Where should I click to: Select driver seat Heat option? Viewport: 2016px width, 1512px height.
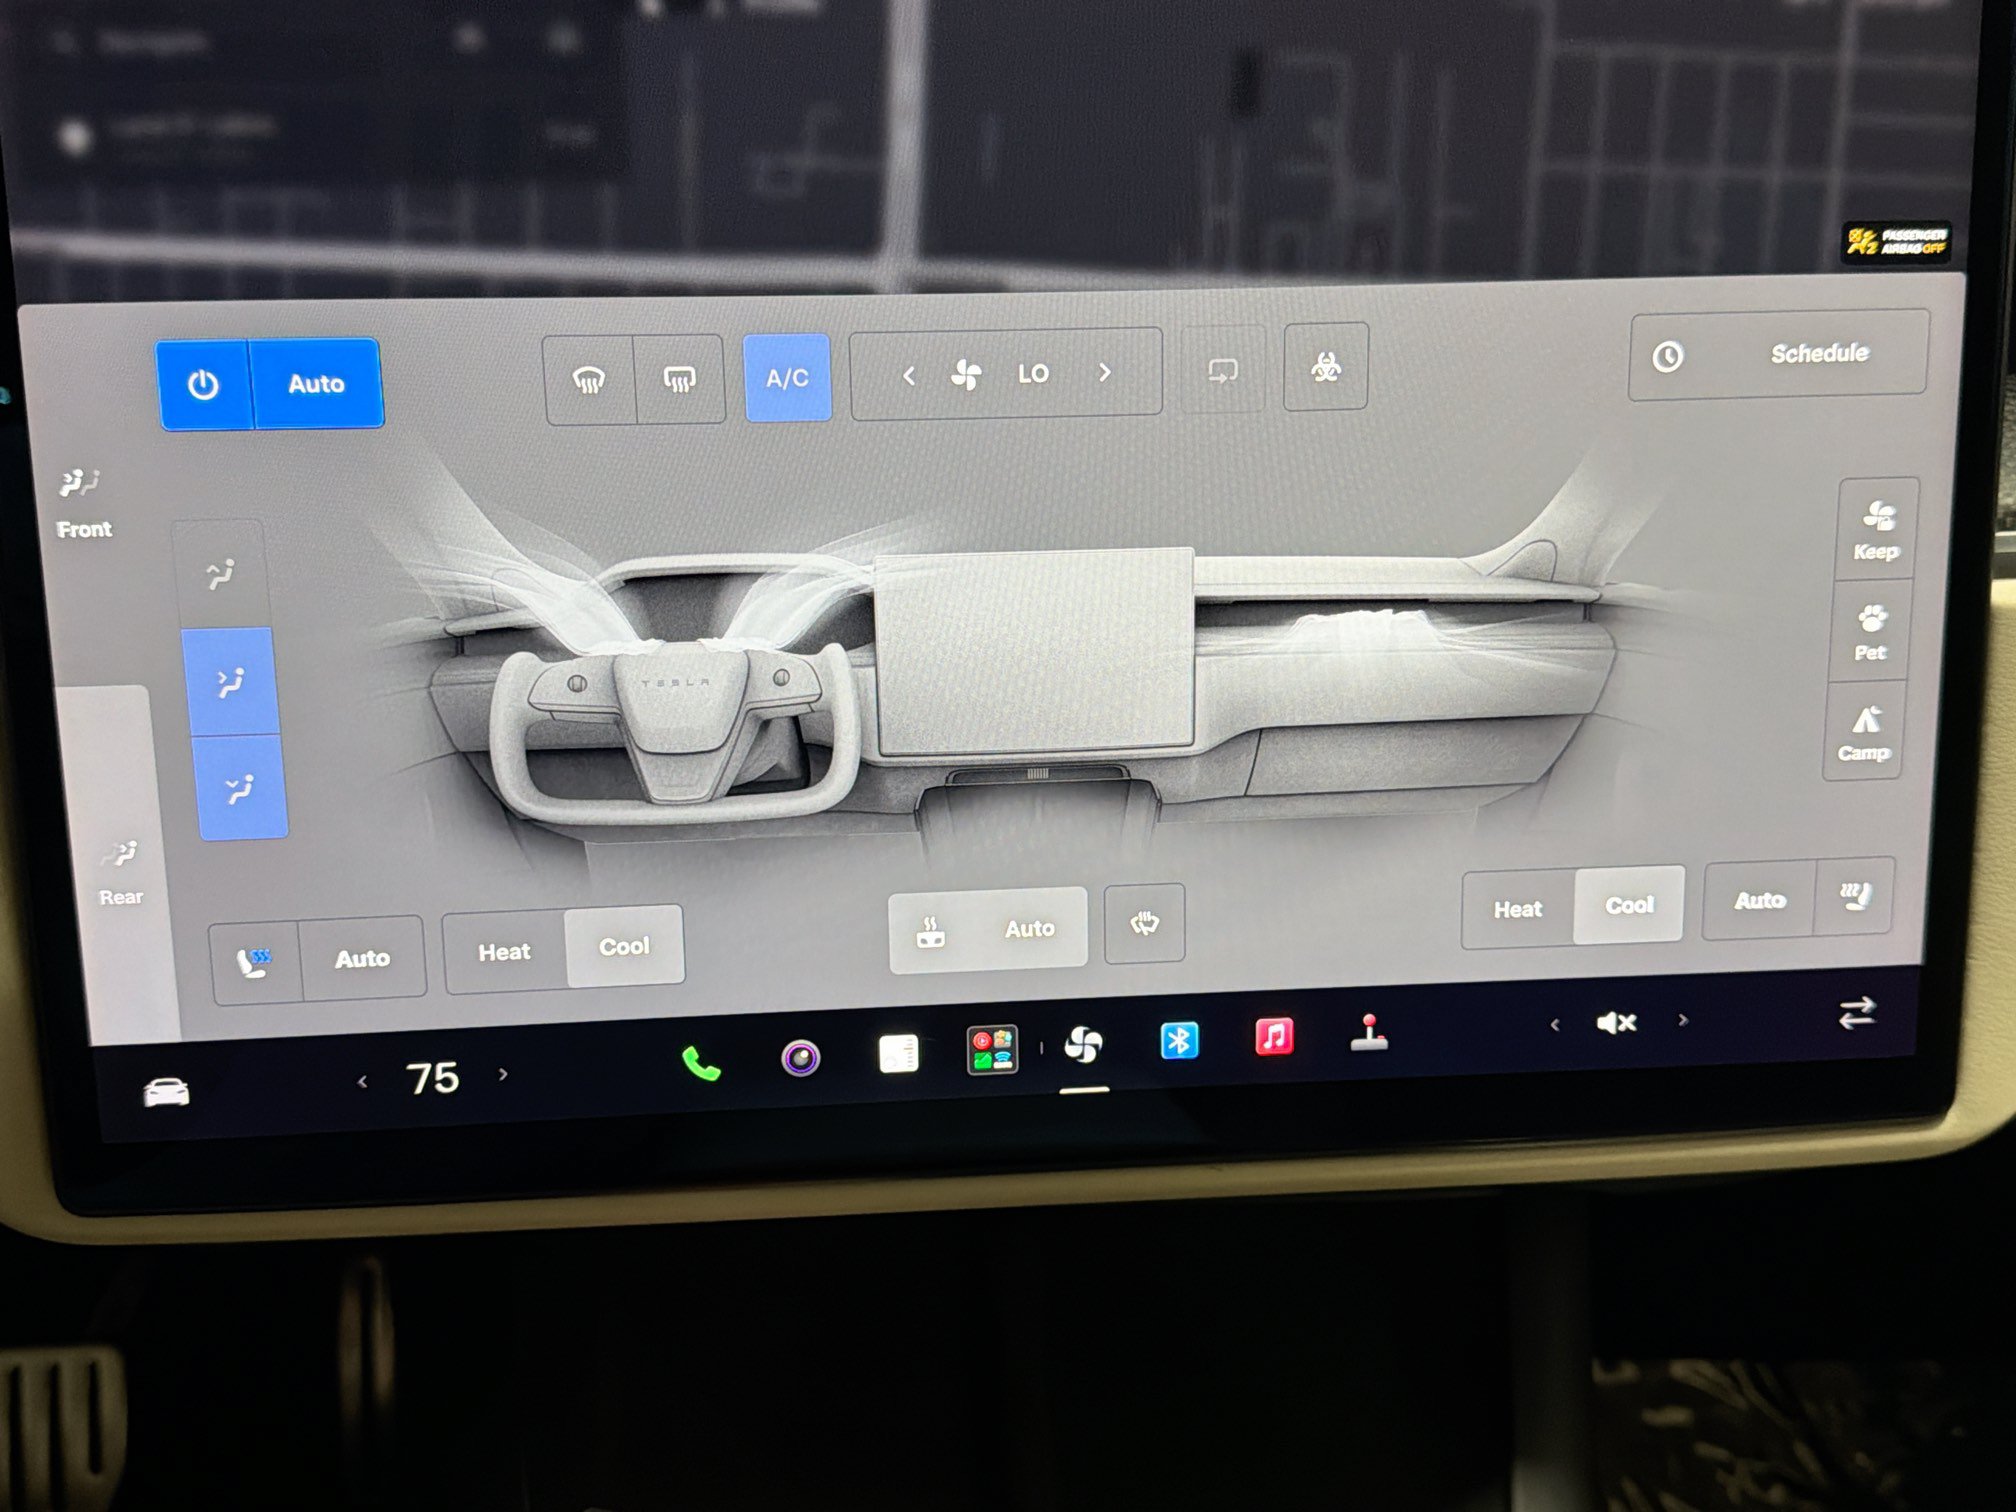(x=504, y=952)
